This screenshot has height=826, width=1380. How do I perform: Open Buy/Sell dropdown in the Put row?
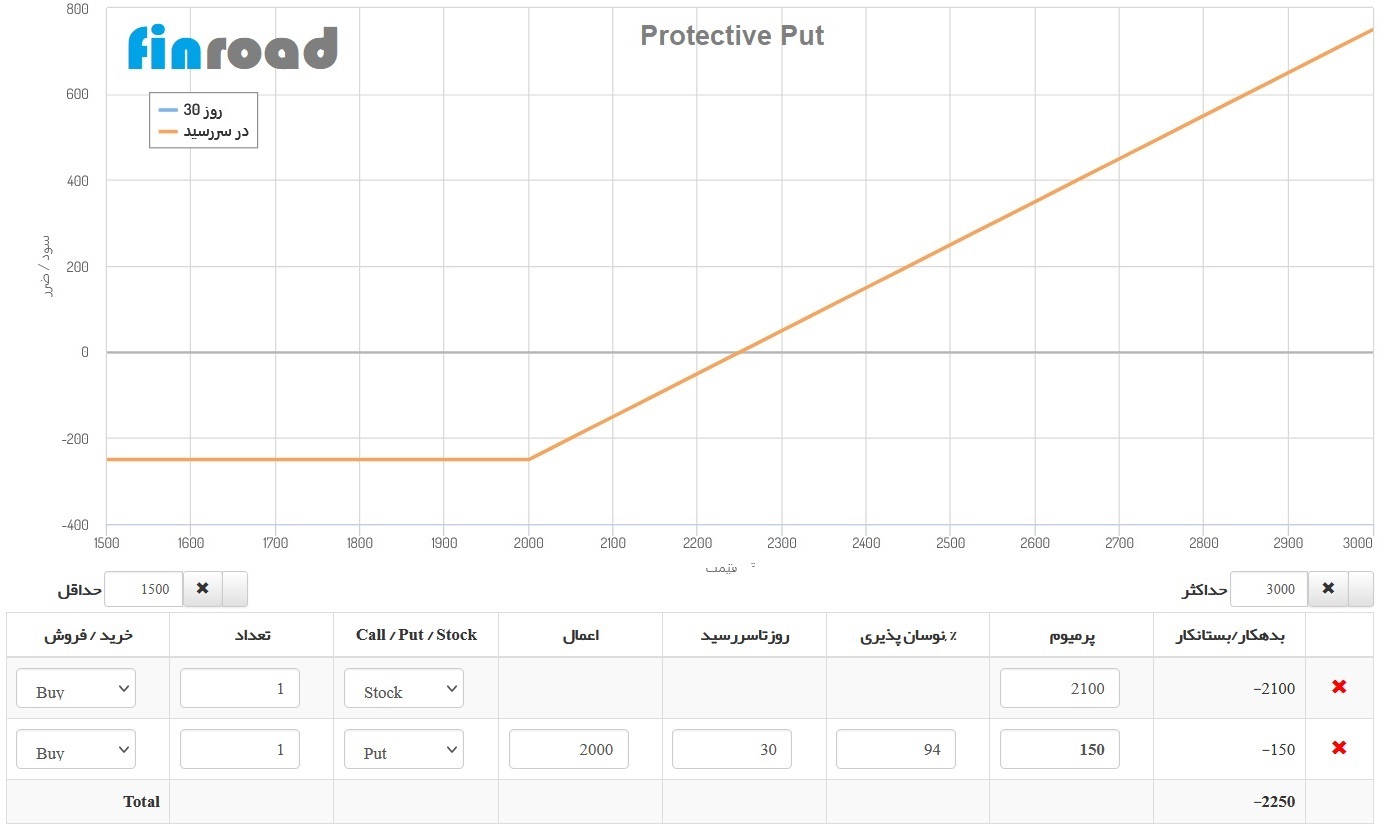(76, 750)
